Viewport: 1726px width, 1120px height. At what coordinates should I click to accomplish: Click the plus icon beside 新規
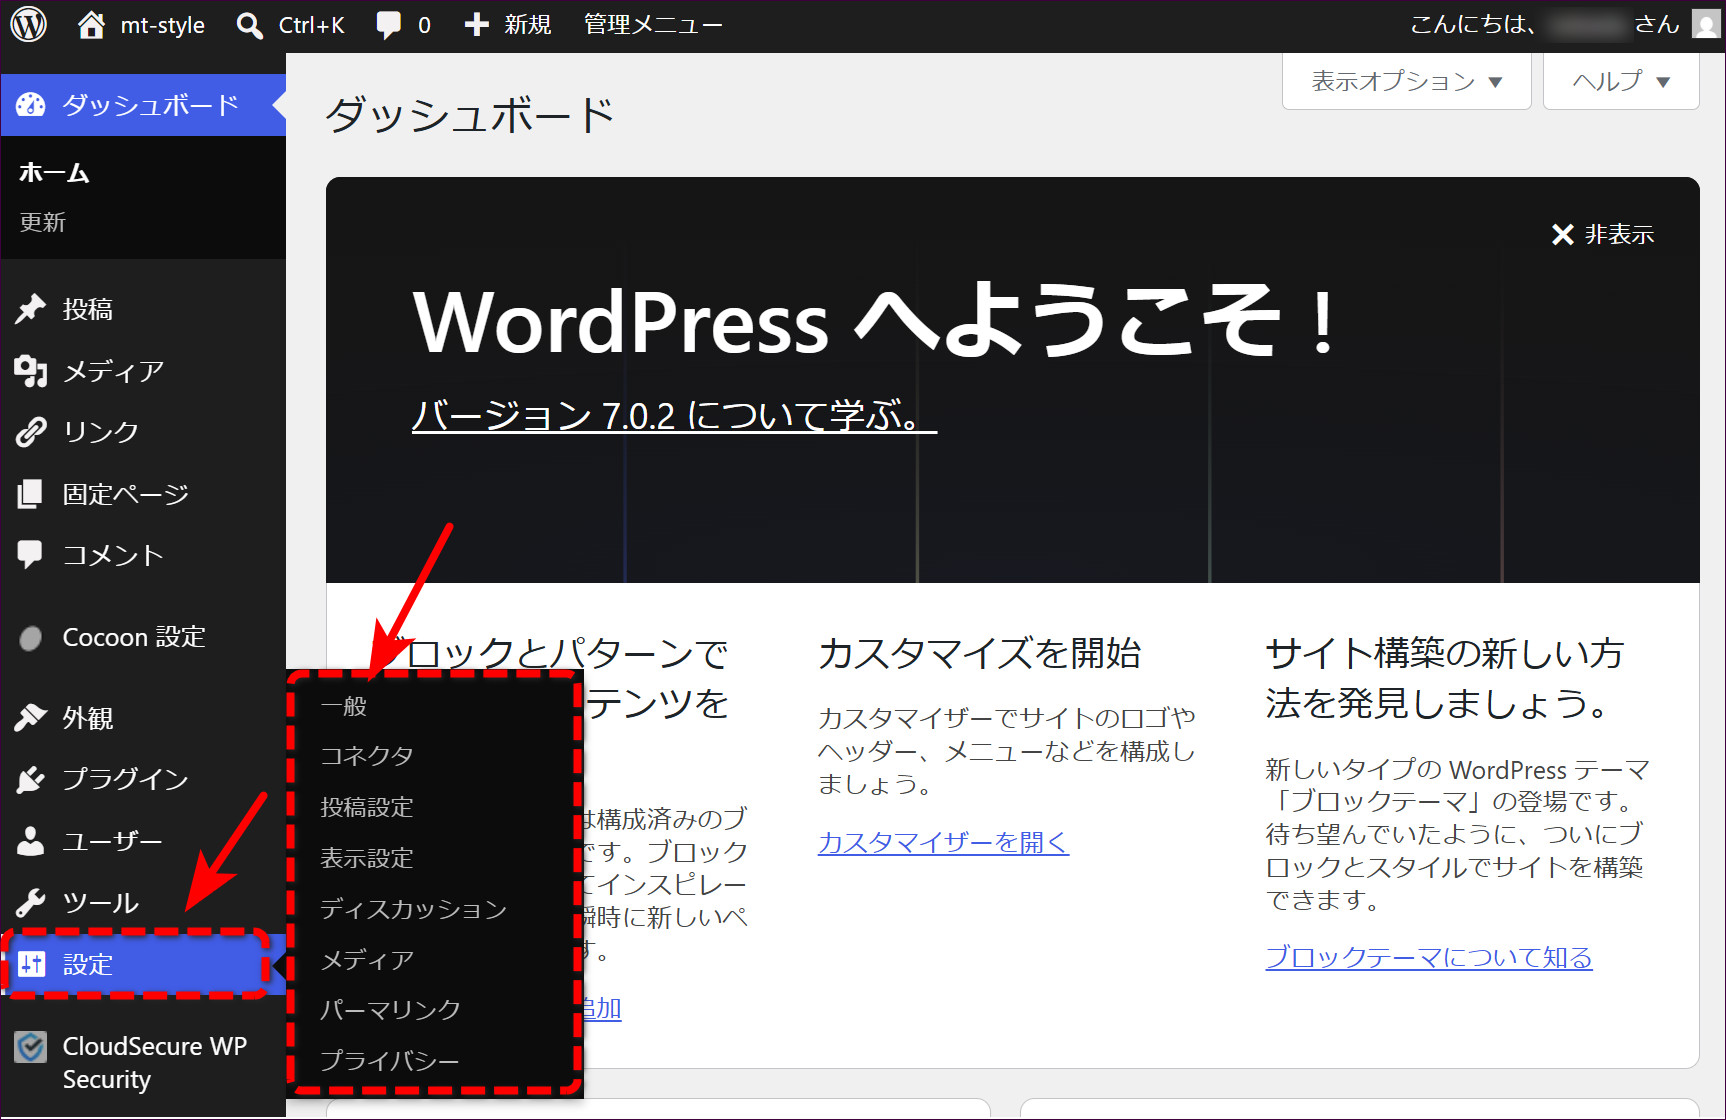[477, 25]
